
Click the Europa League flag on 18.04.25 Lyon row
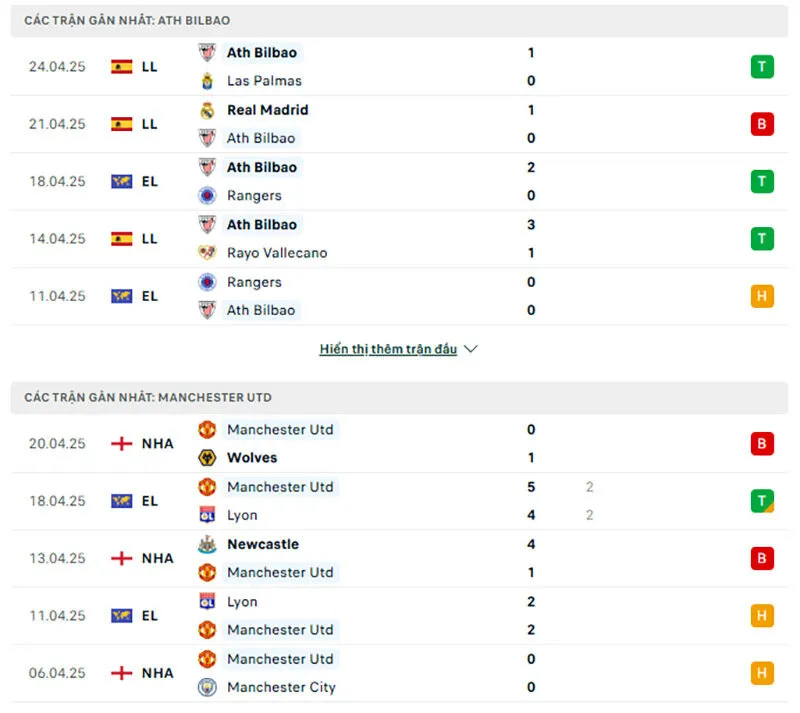[x=122, y=501]
